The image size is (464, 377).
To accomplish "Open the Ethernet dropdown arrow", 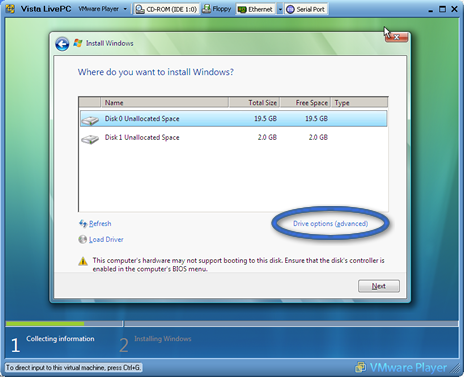I will click(x=280, y=9).
